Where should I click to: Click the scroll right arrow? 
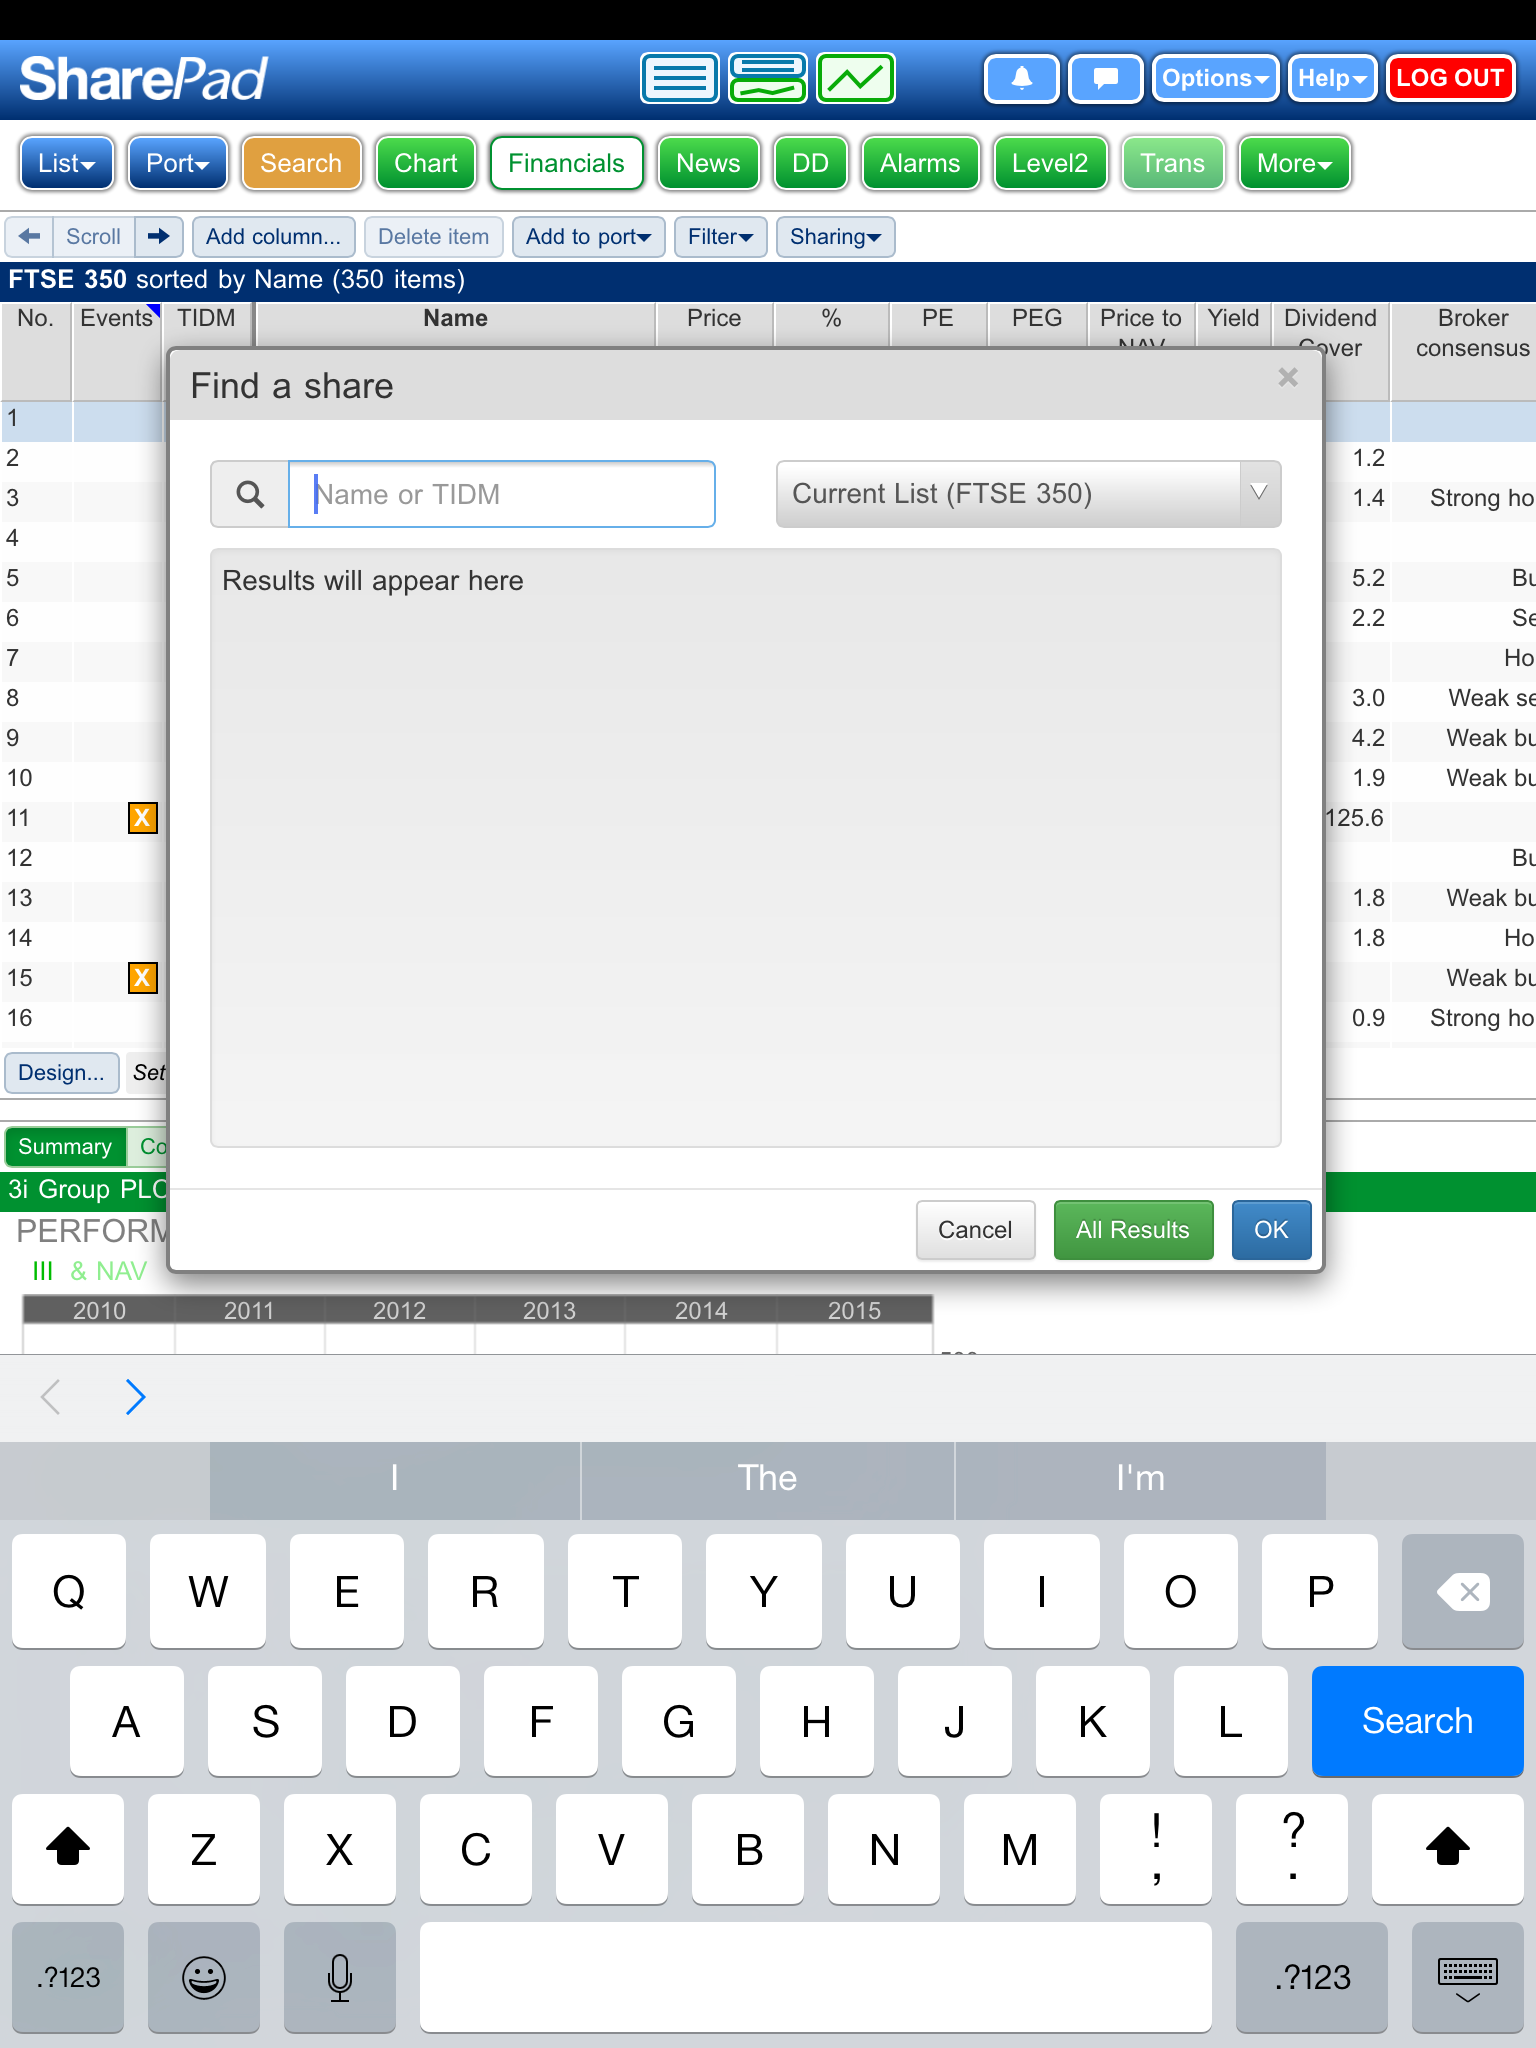[159, 237]
